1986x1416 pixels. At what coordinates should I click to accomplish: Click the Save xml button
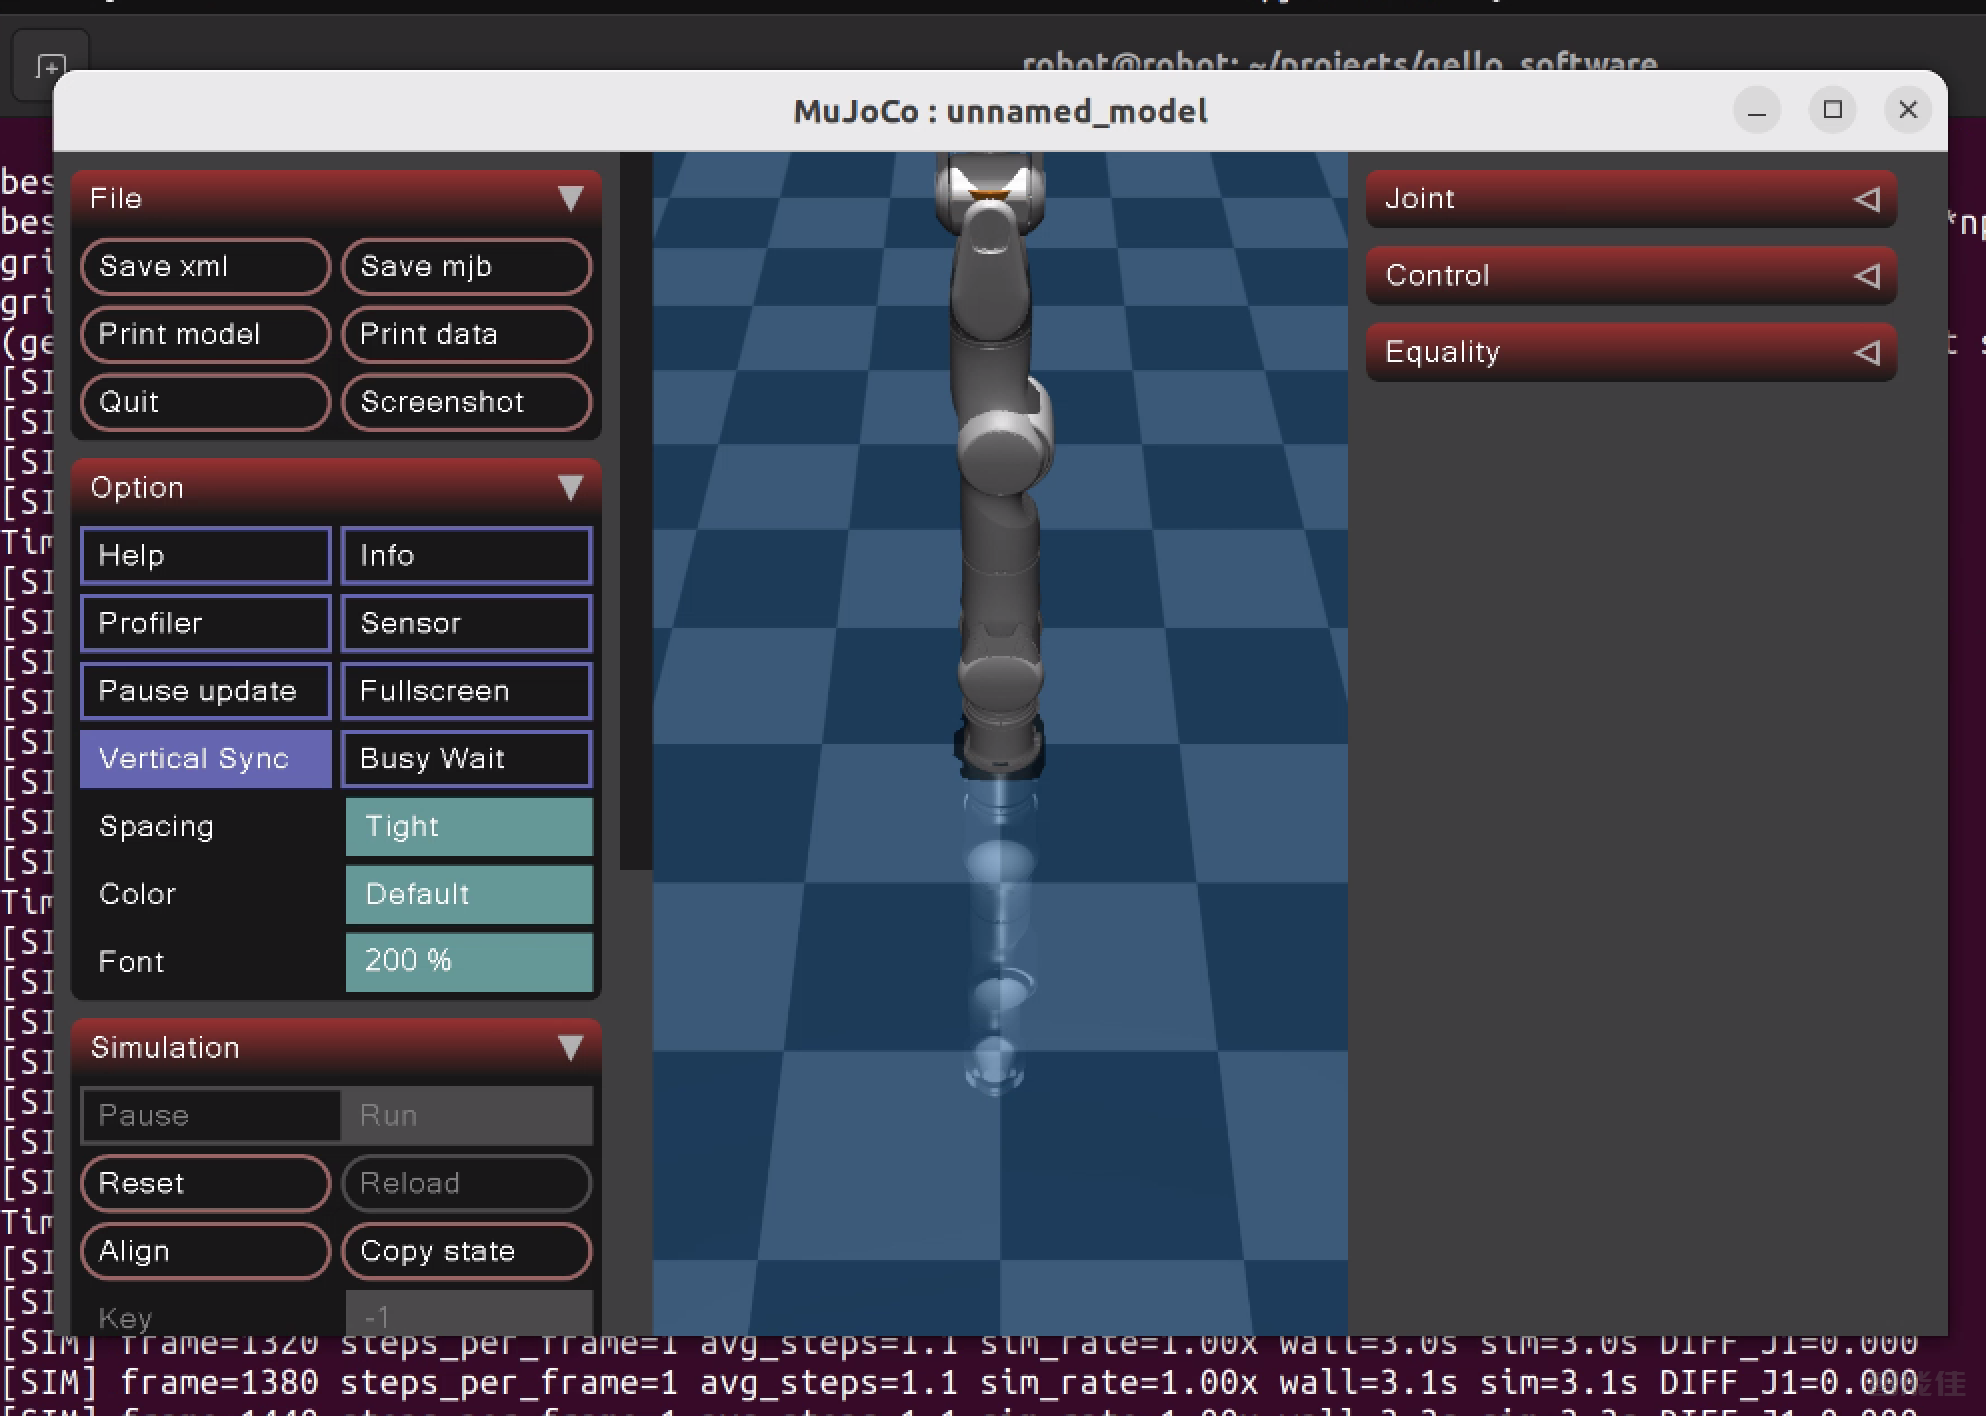tap(206, 266)
